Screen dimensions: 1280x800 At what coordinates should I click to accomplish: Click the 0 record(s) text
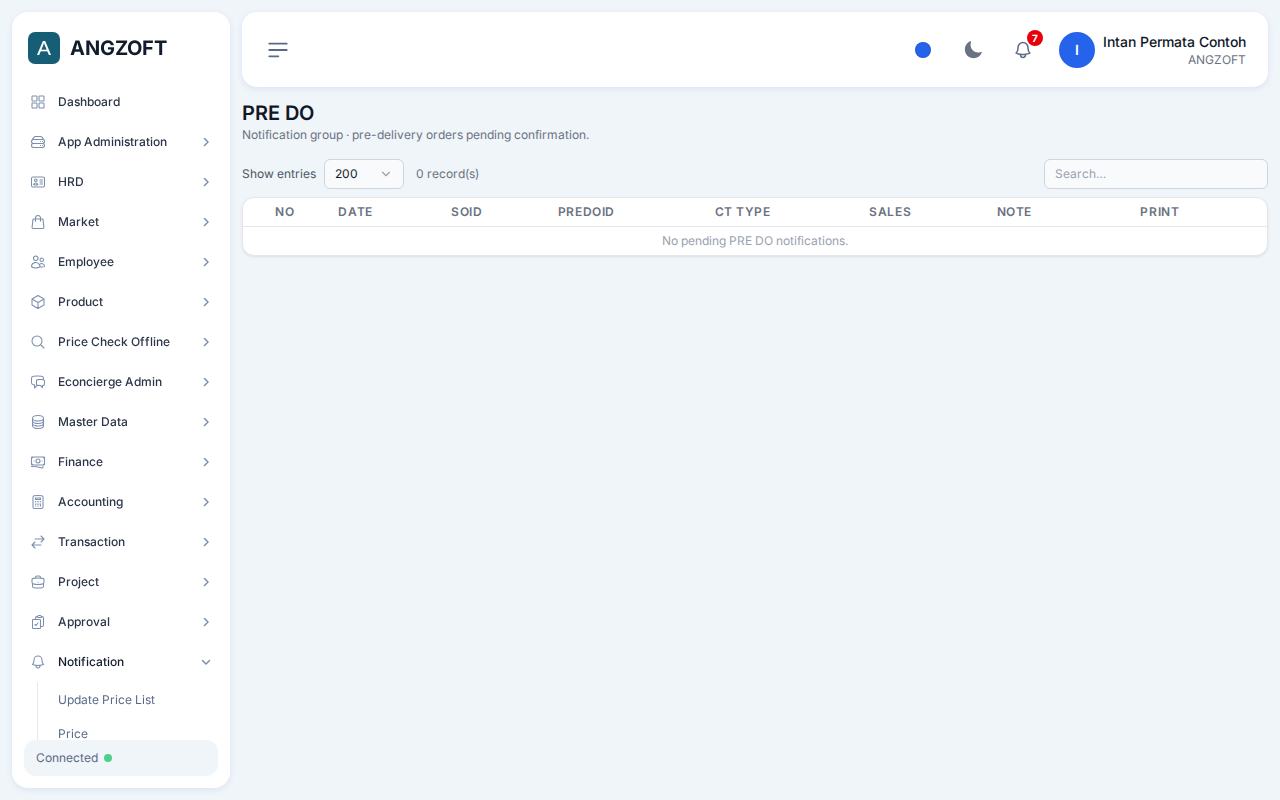pyautogui.click(x=447, y=174)
